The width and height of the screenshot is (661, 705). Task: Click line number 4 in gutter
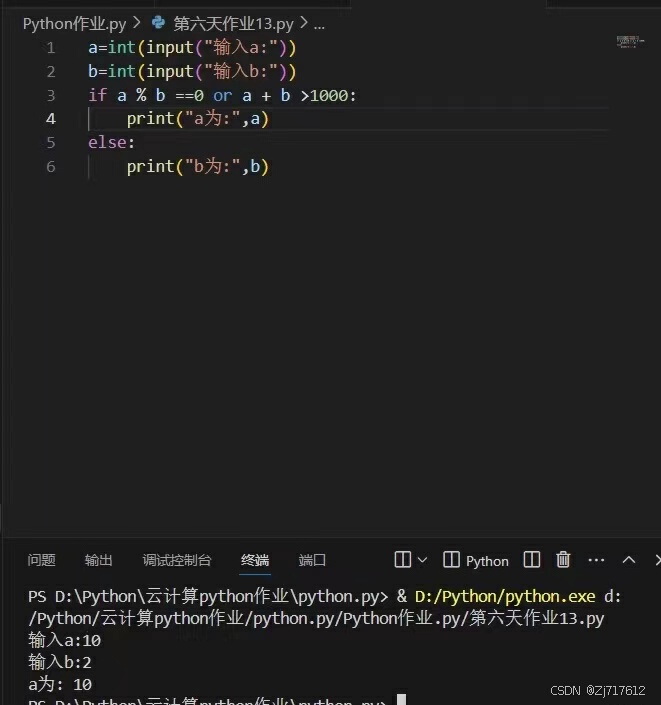[x=51, y=119]
